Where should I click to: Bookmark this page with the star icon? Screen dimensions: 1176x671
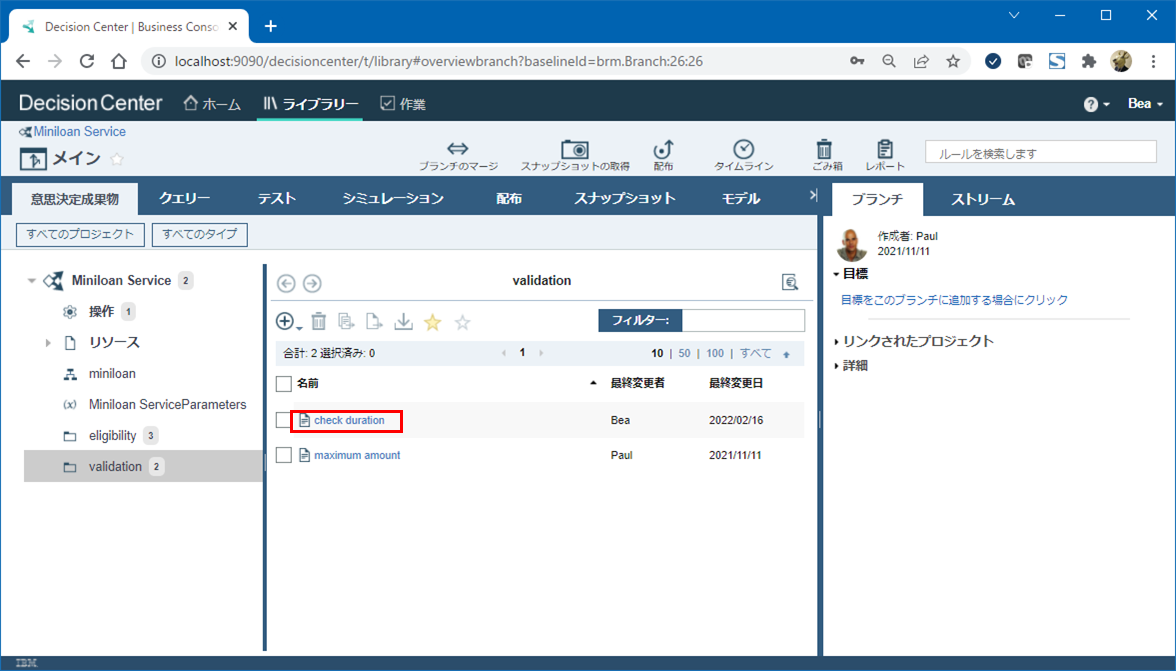(952, 61)
